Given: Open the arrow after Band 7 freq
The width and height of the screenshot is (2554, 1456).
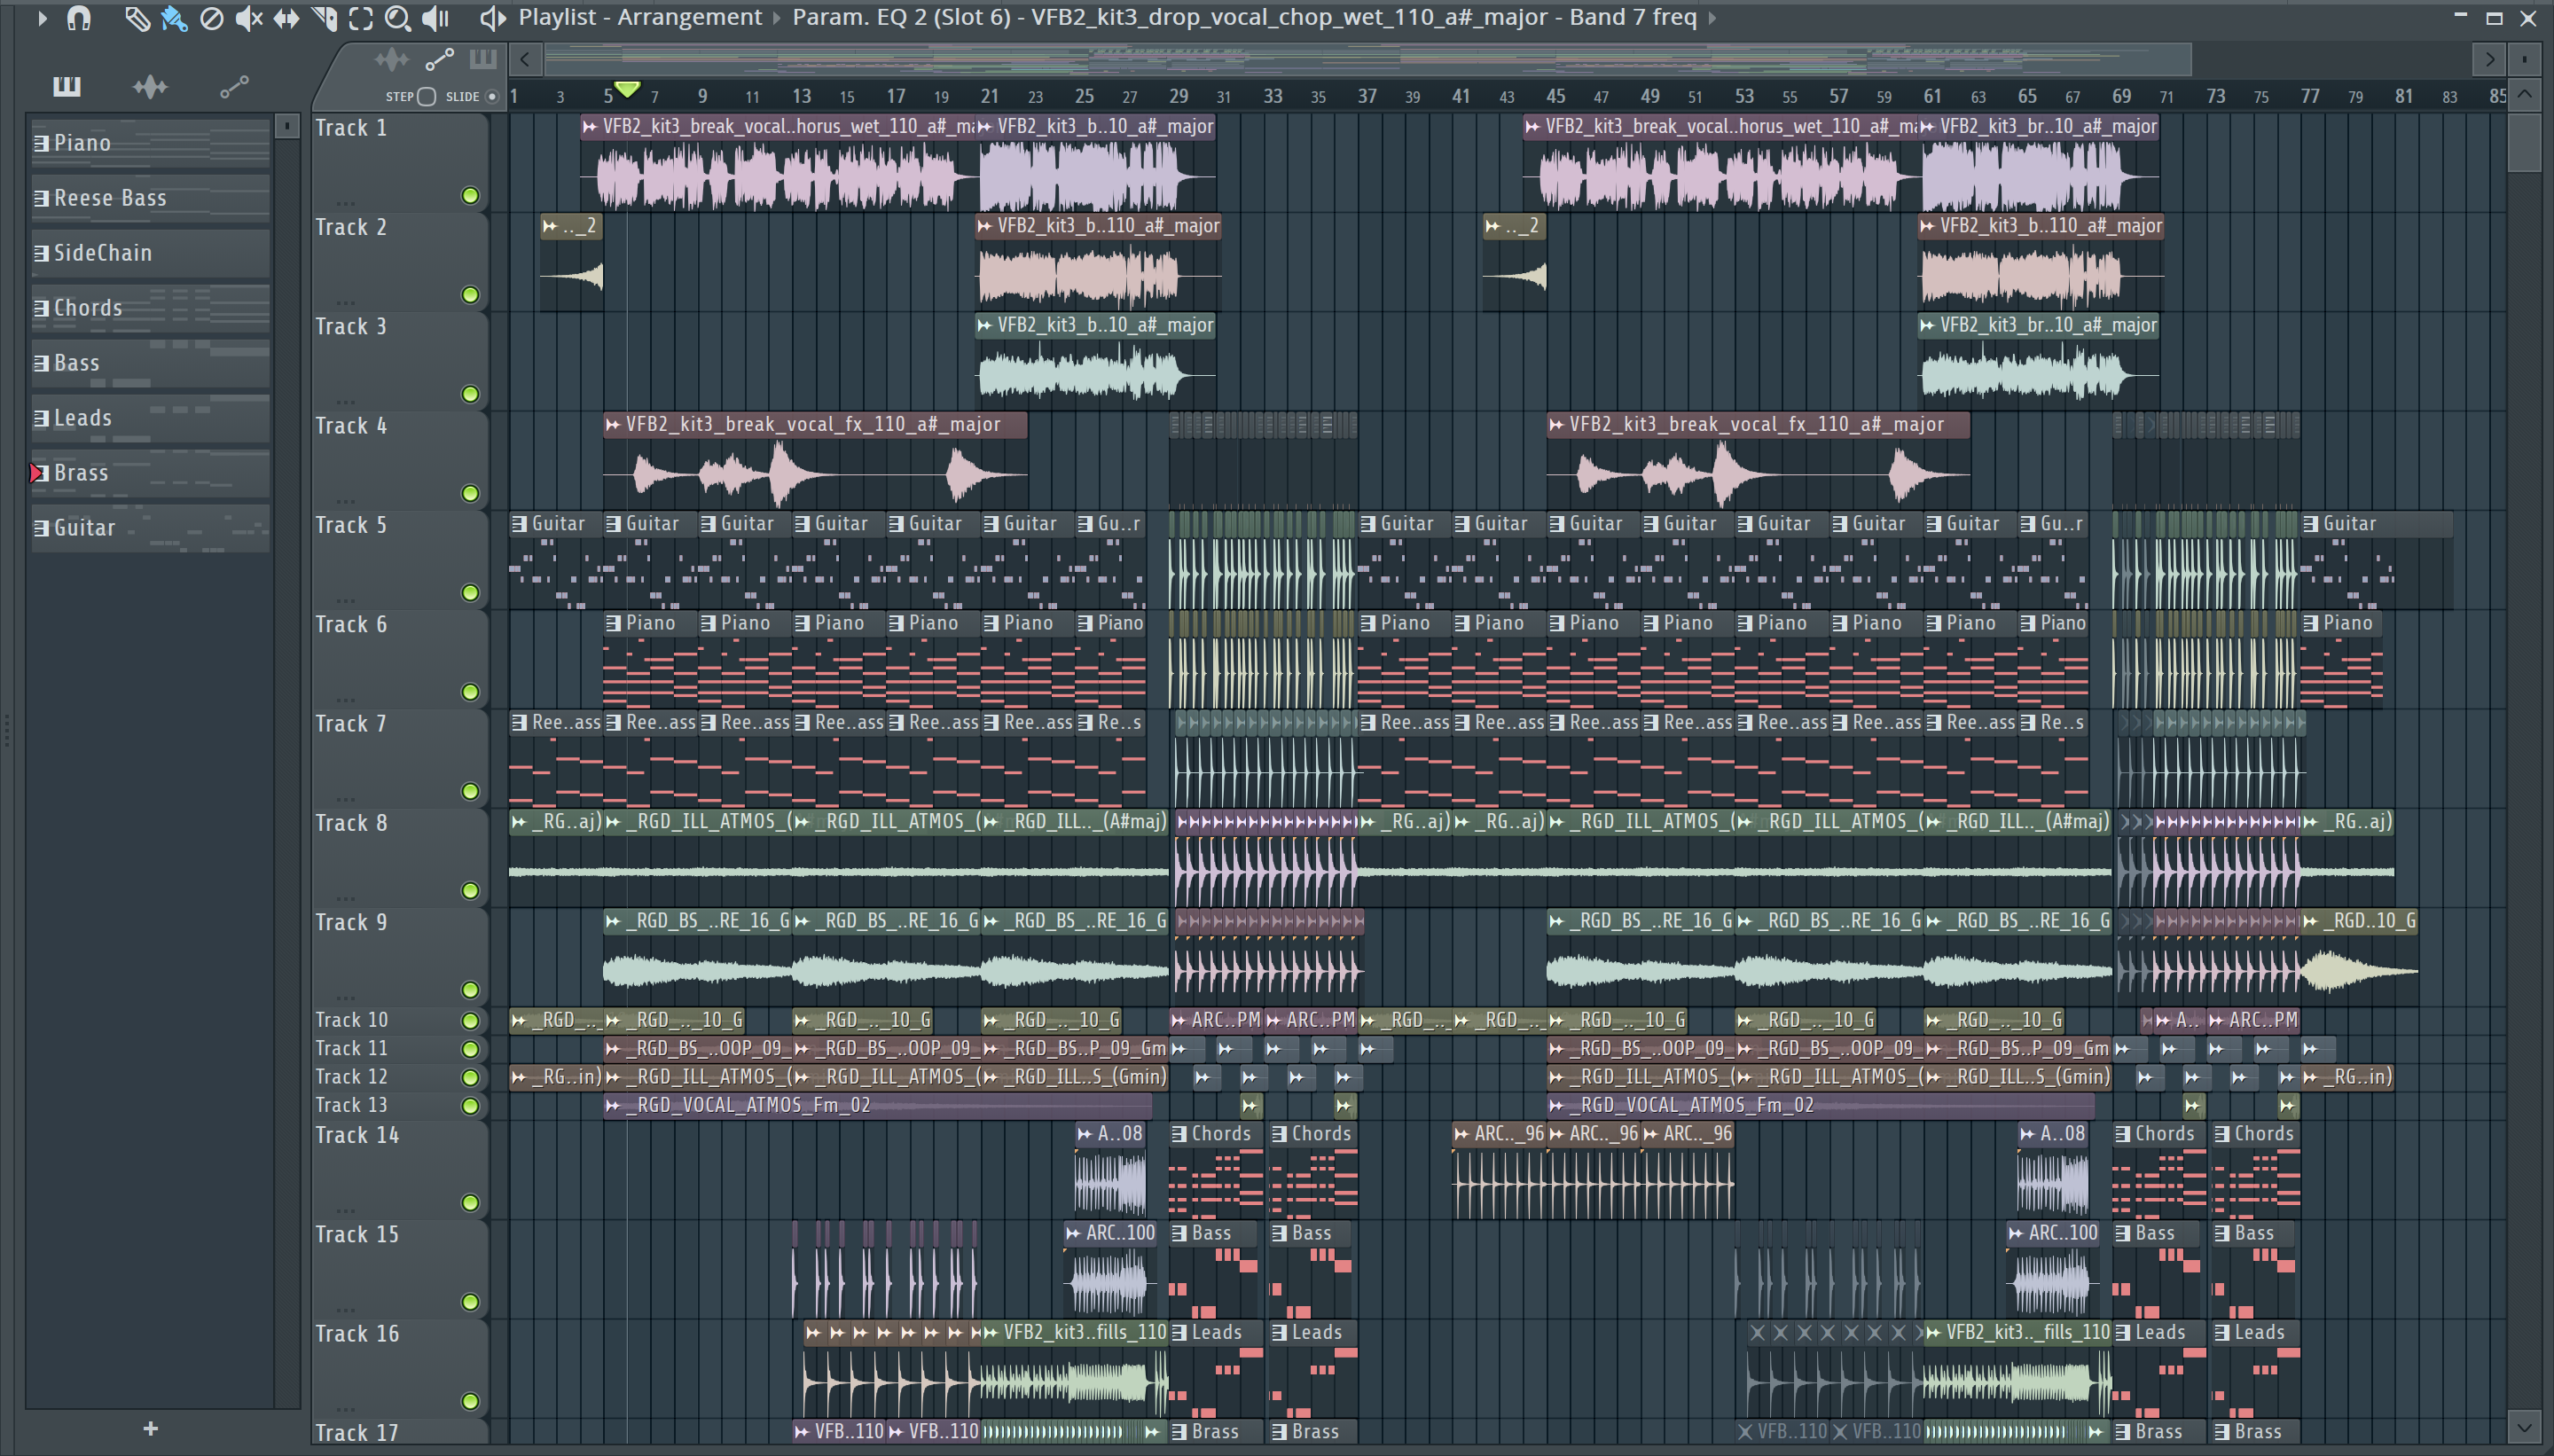Looking at the screenshot, I should point(1712,18).
